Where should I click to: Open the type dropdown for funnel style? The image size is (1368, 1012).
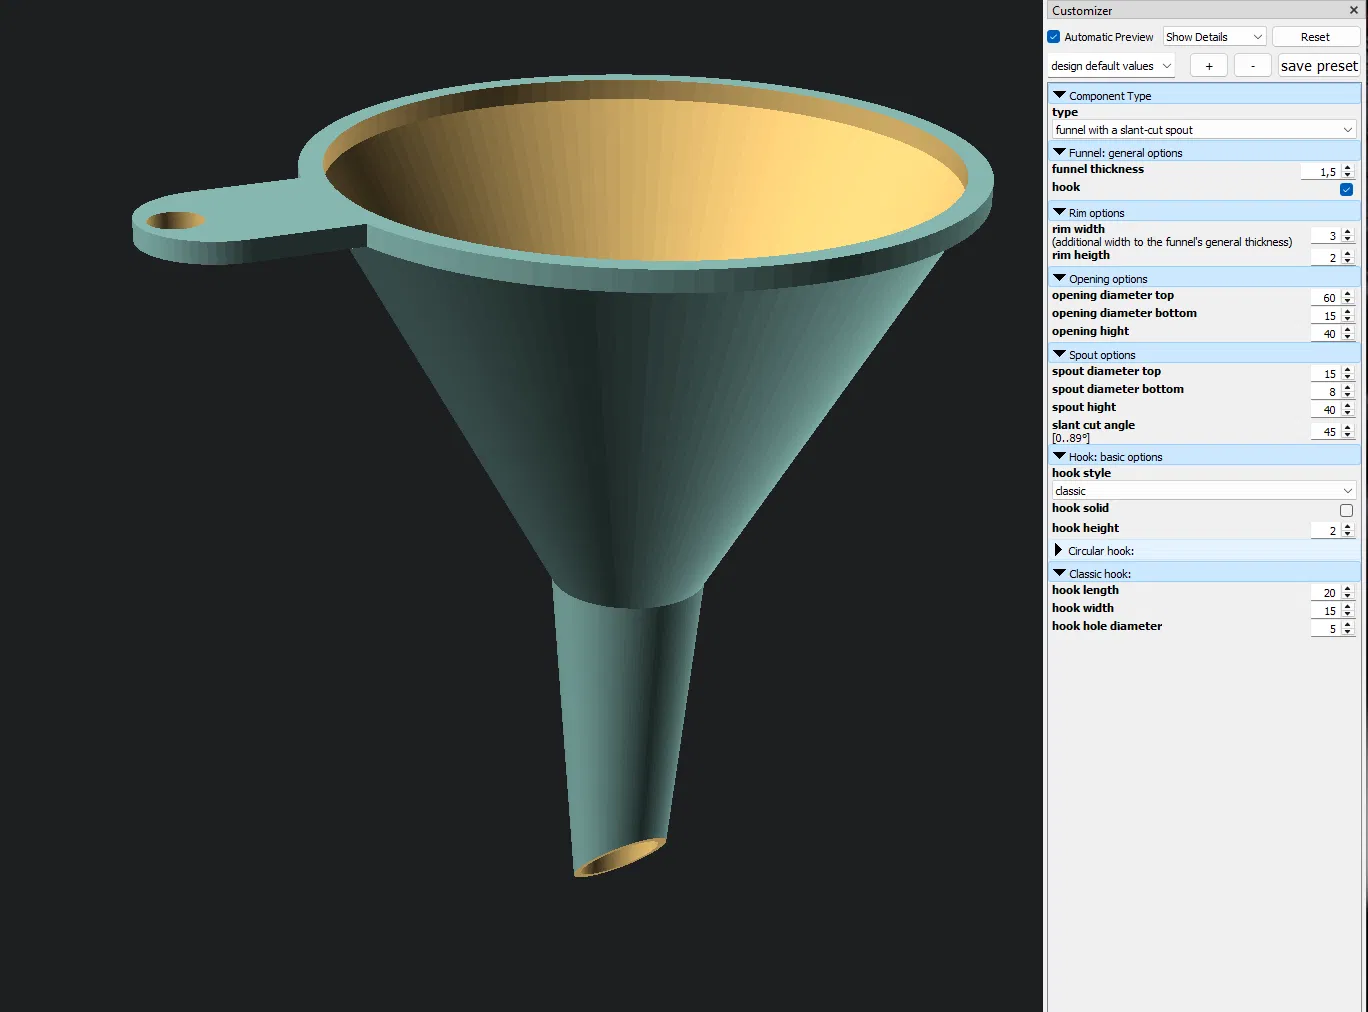[1204, 130]
